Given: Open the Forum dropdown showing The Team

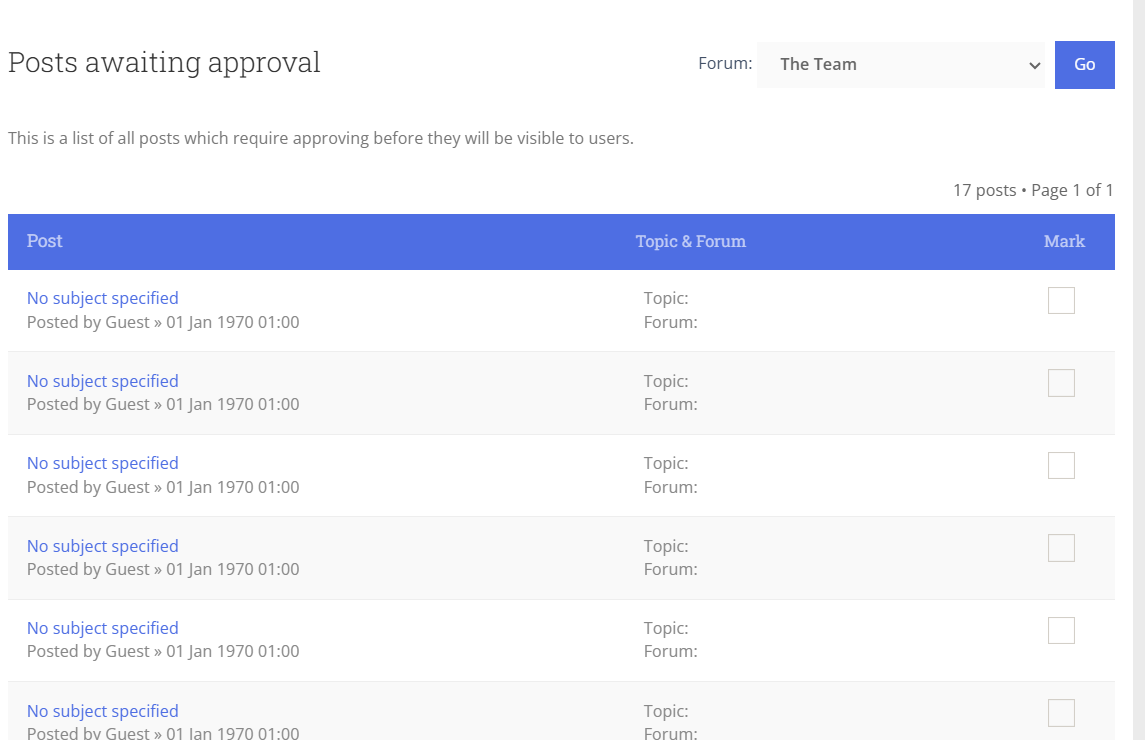Looking at the screenshot, I should click(x=900, y=65).
